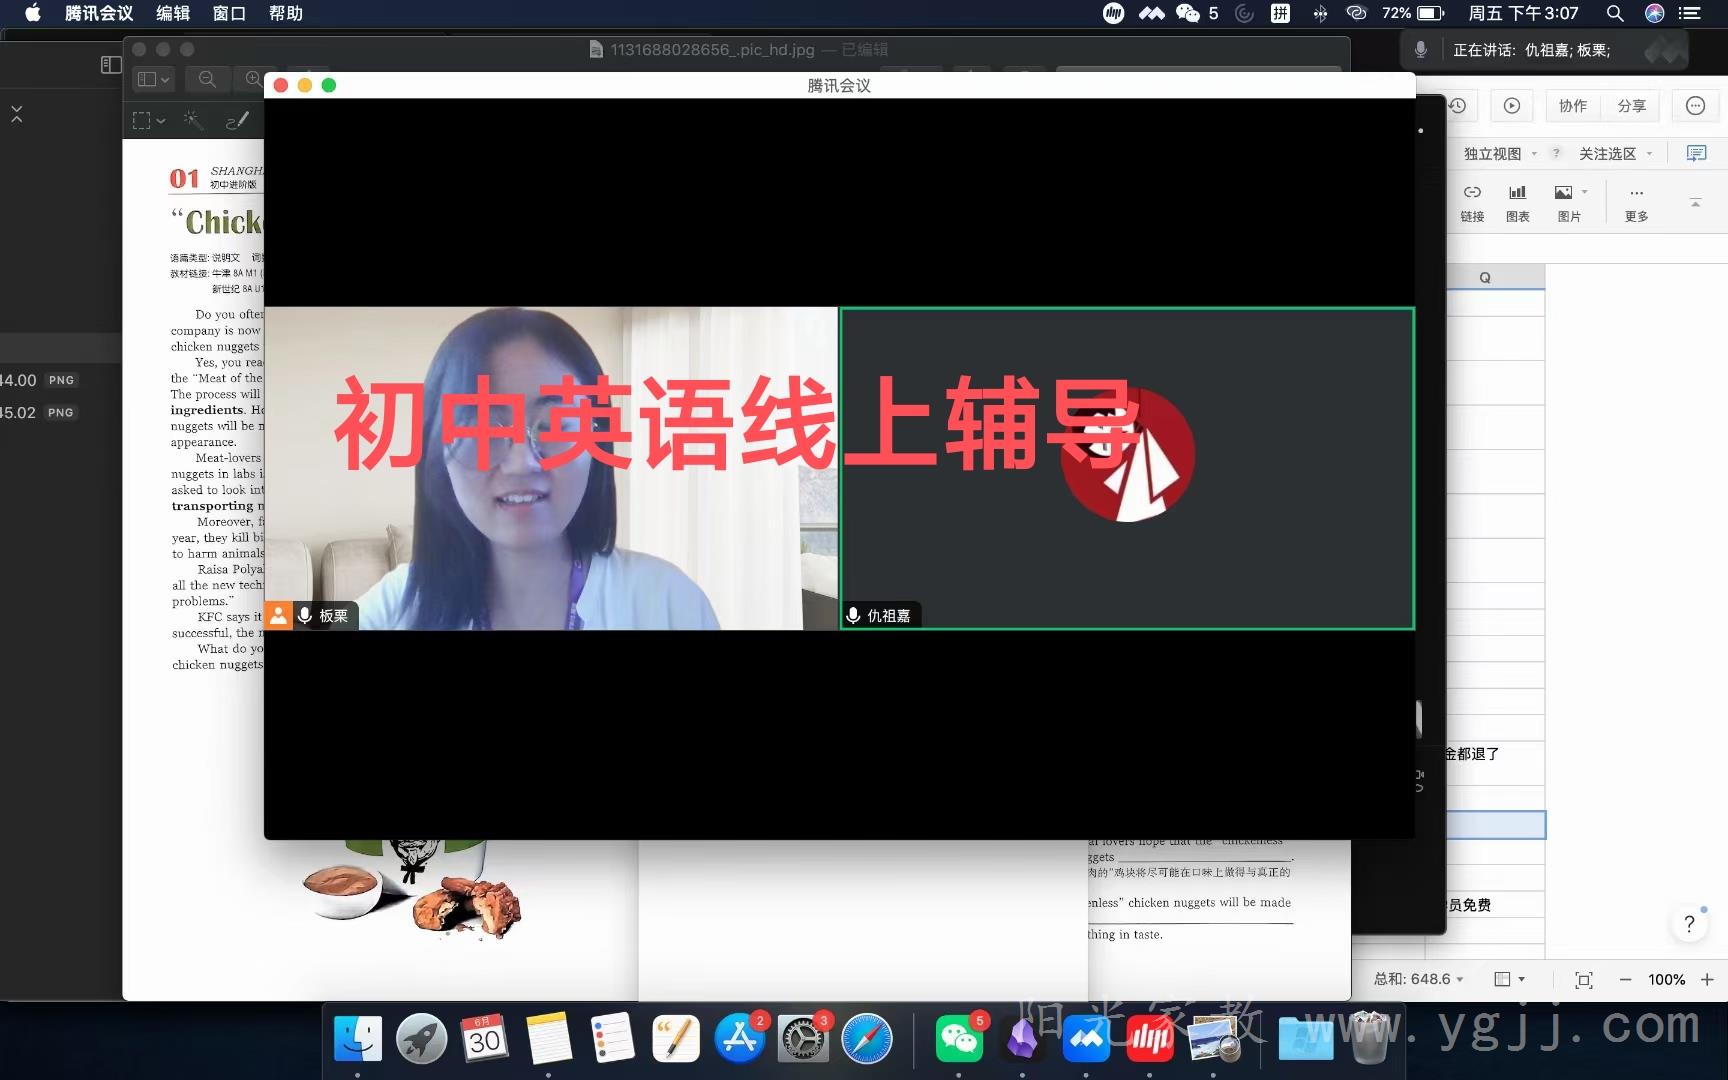
Task: Click the Apple menu
Action: coord(32,13)
